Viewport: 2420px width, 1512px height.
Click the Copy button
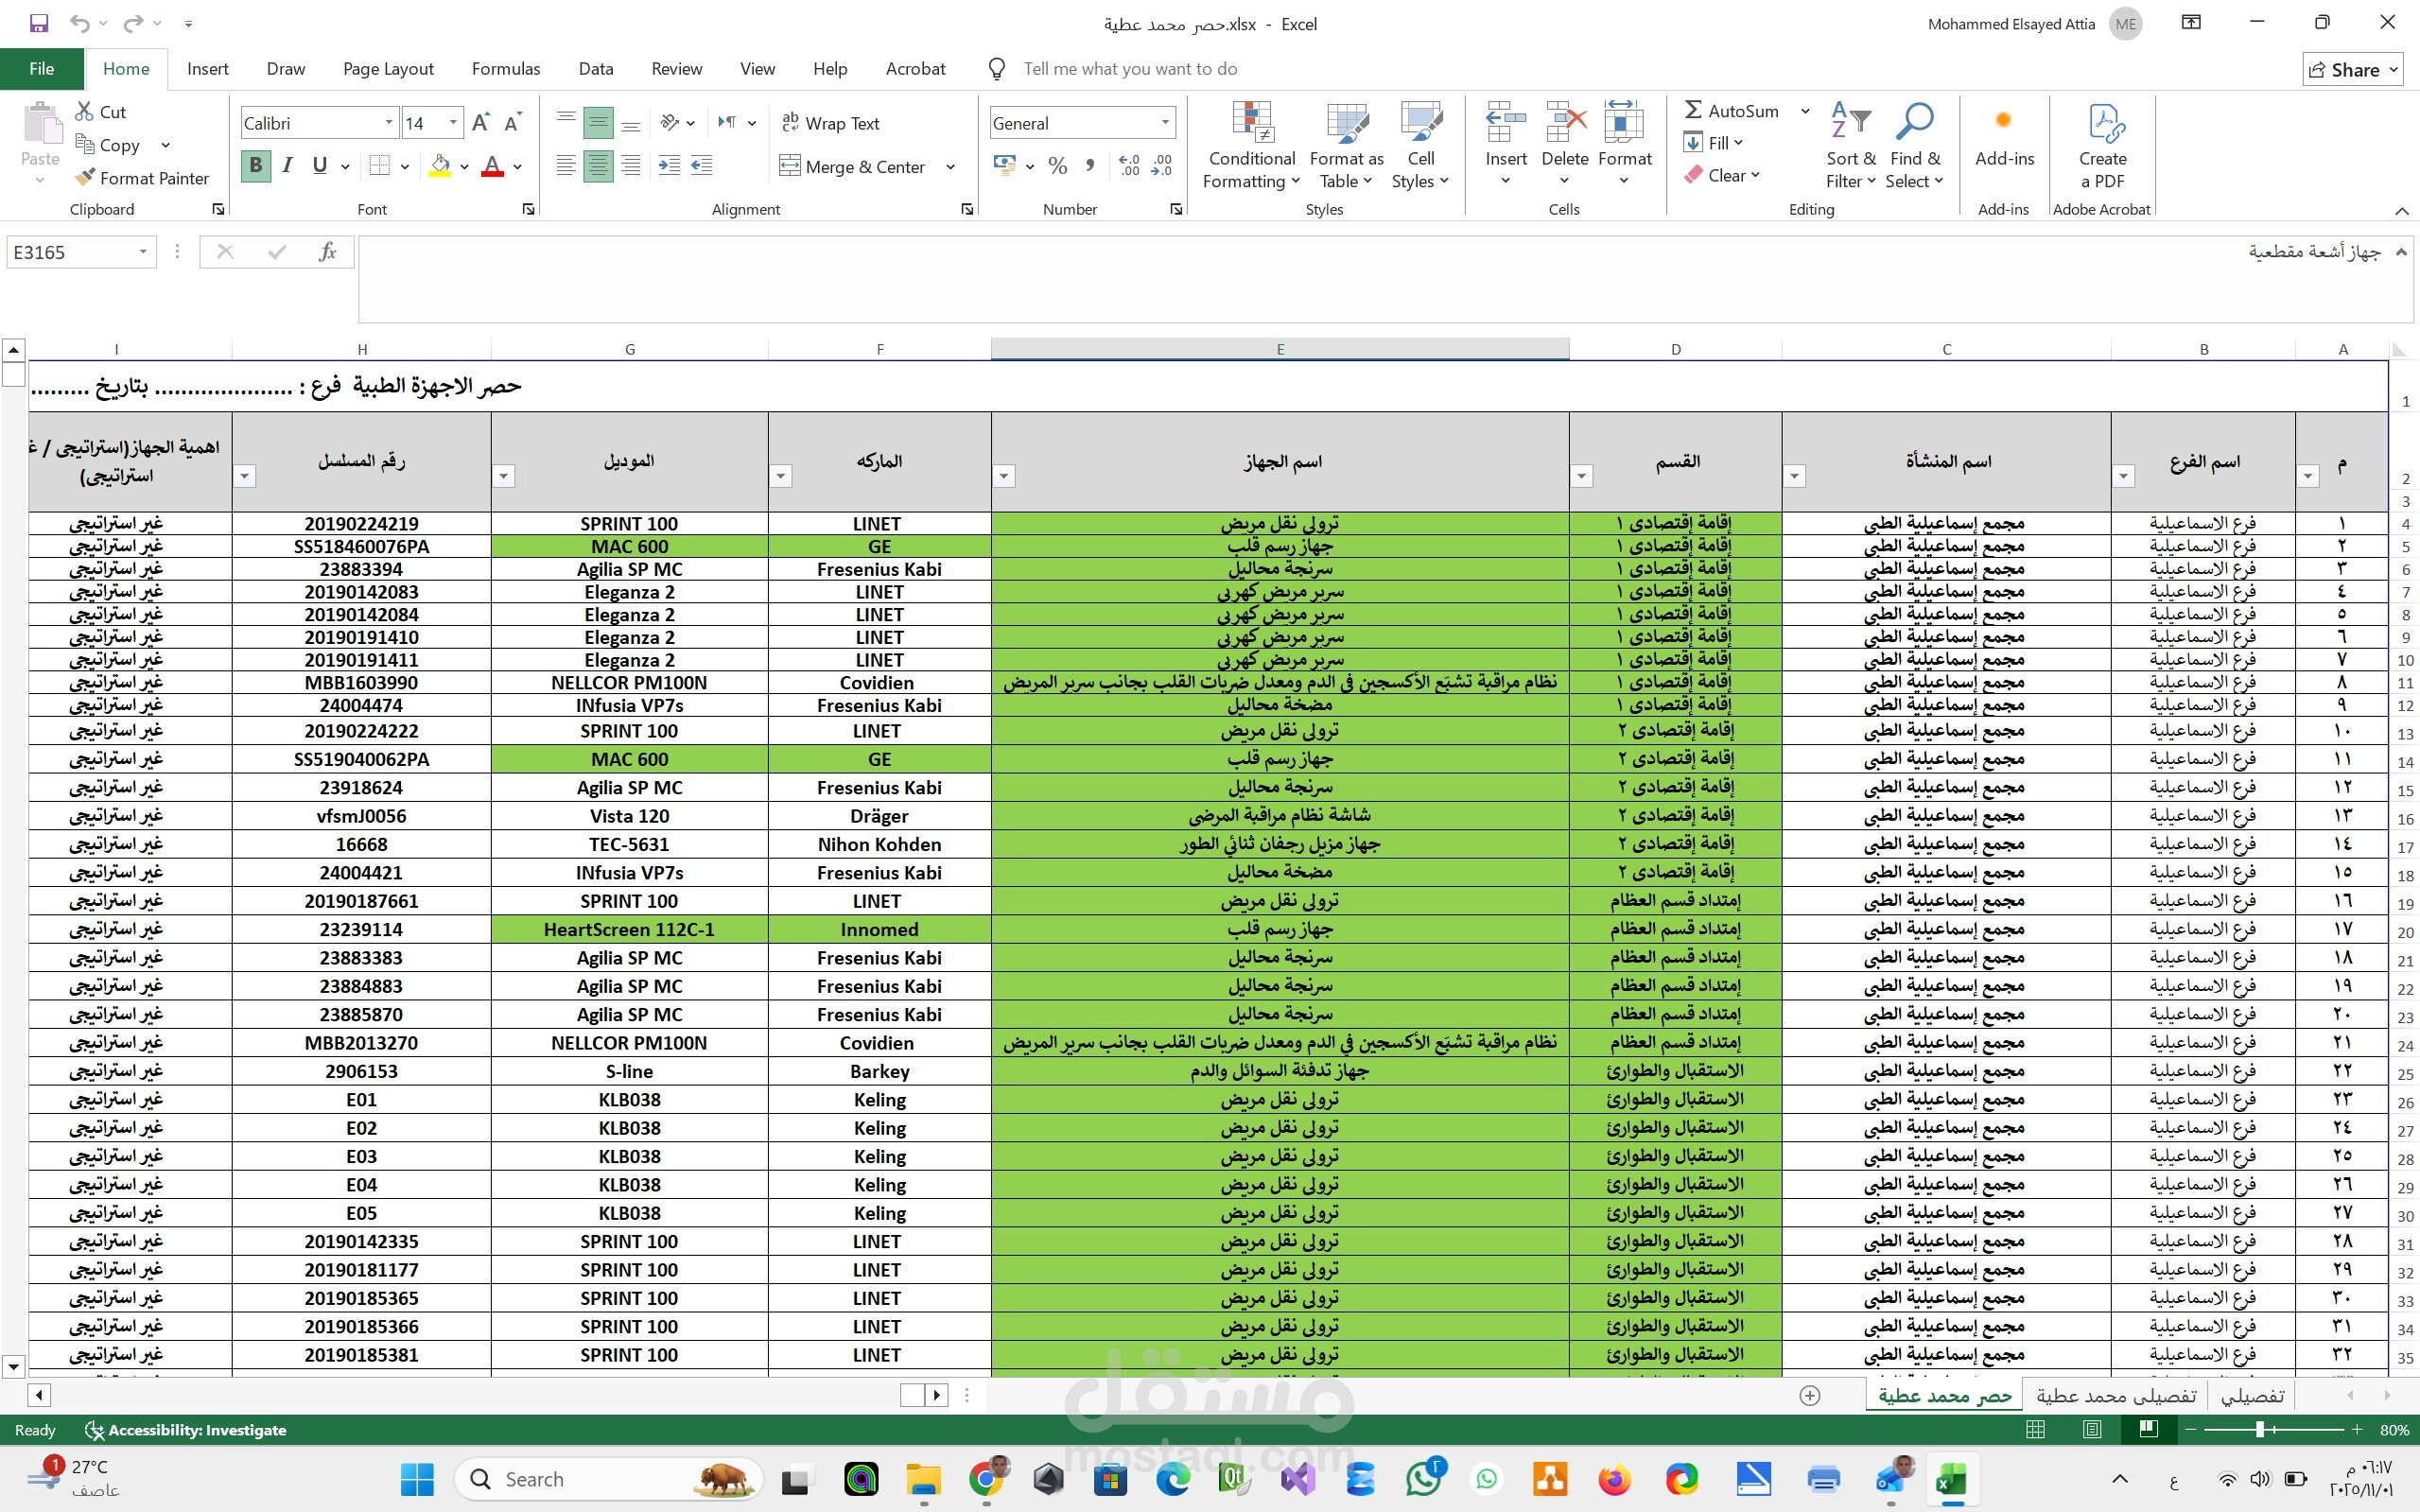[110, 145]
